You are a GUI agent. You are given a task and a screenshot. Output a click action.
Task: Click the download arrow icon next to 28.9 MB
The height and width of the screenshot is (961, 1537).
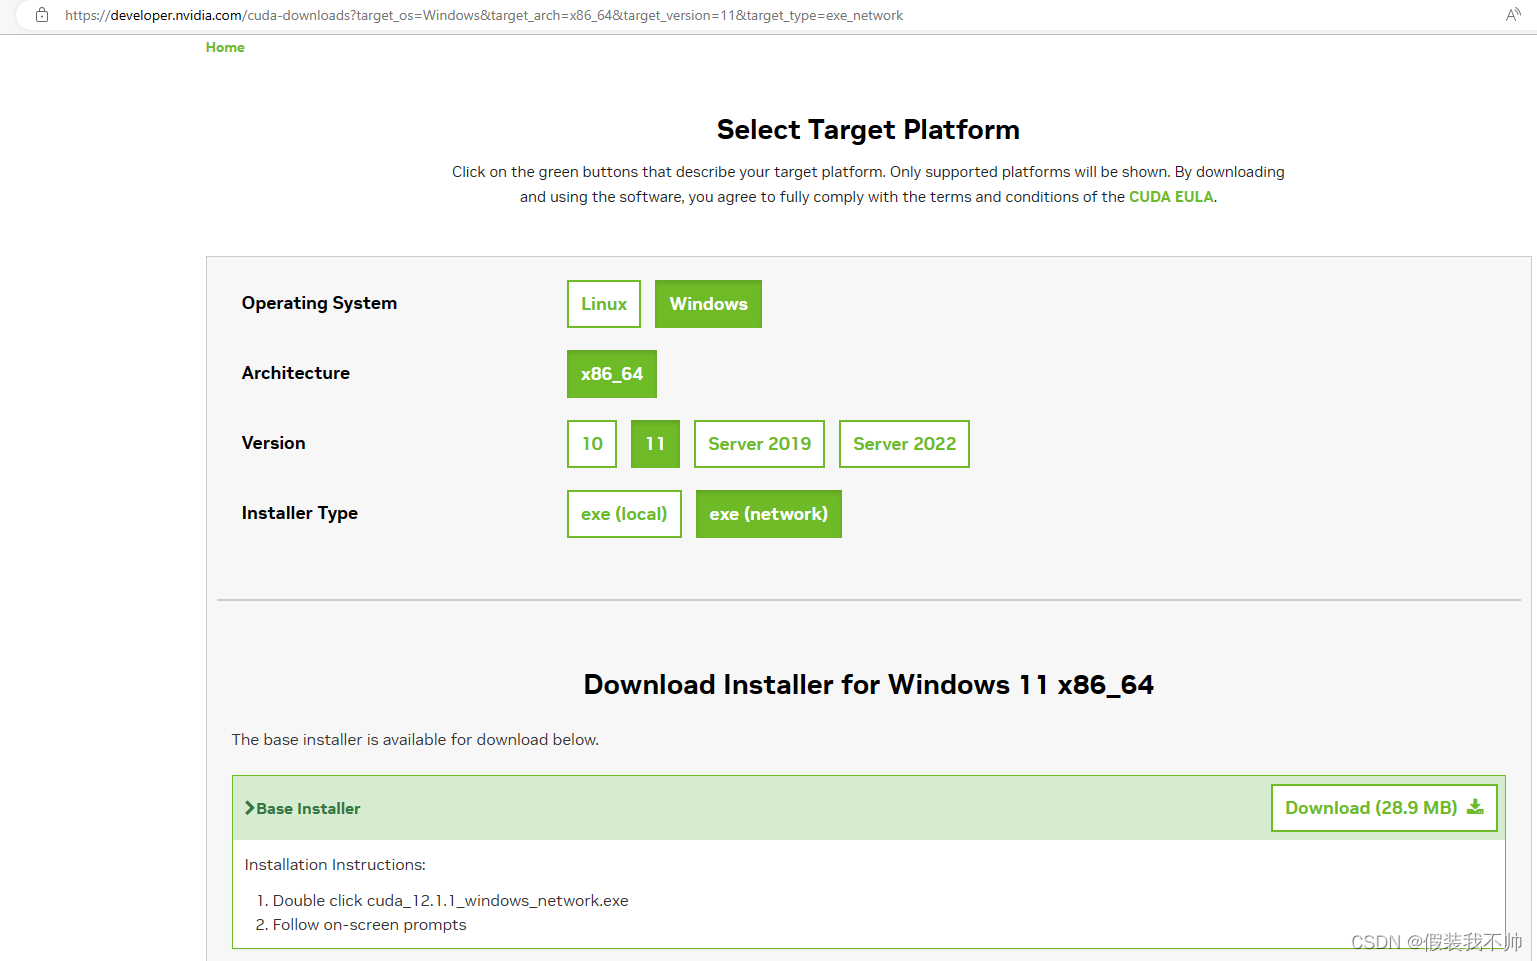point(1475,807)
